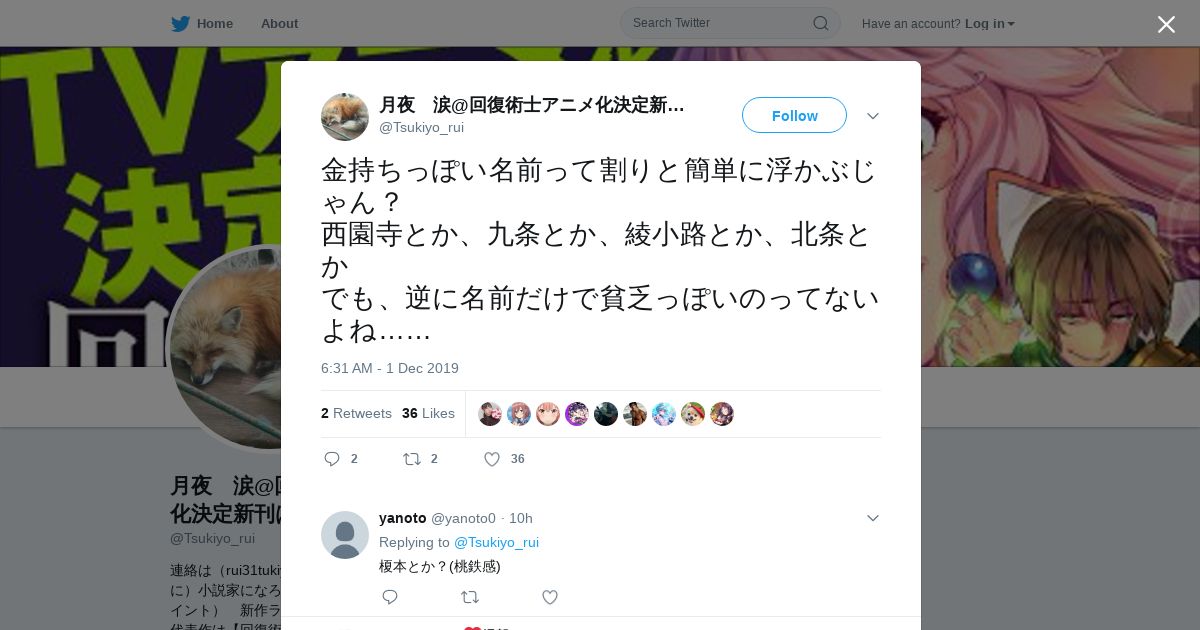Open the @Tsukiyo_rui reply-to link
Image resolution: width=1200 pixels, height=630 pixels.
click(x=496, y=542)
